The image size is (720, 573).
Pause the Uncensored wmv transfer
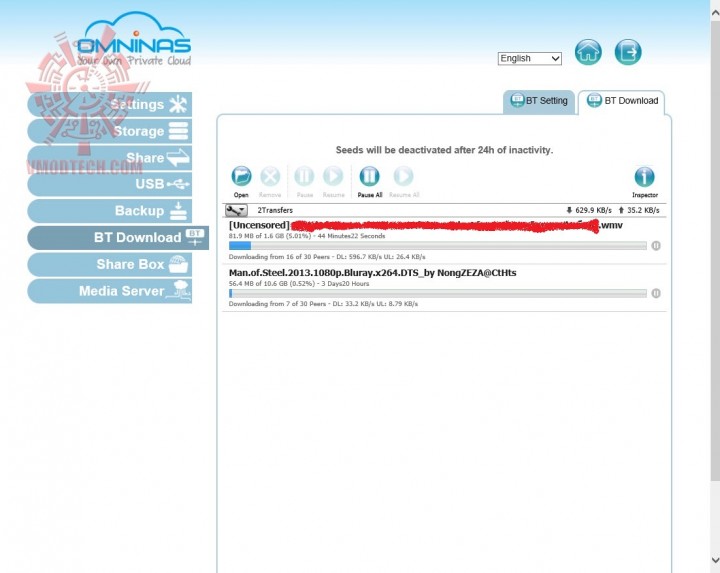(656, 246)
